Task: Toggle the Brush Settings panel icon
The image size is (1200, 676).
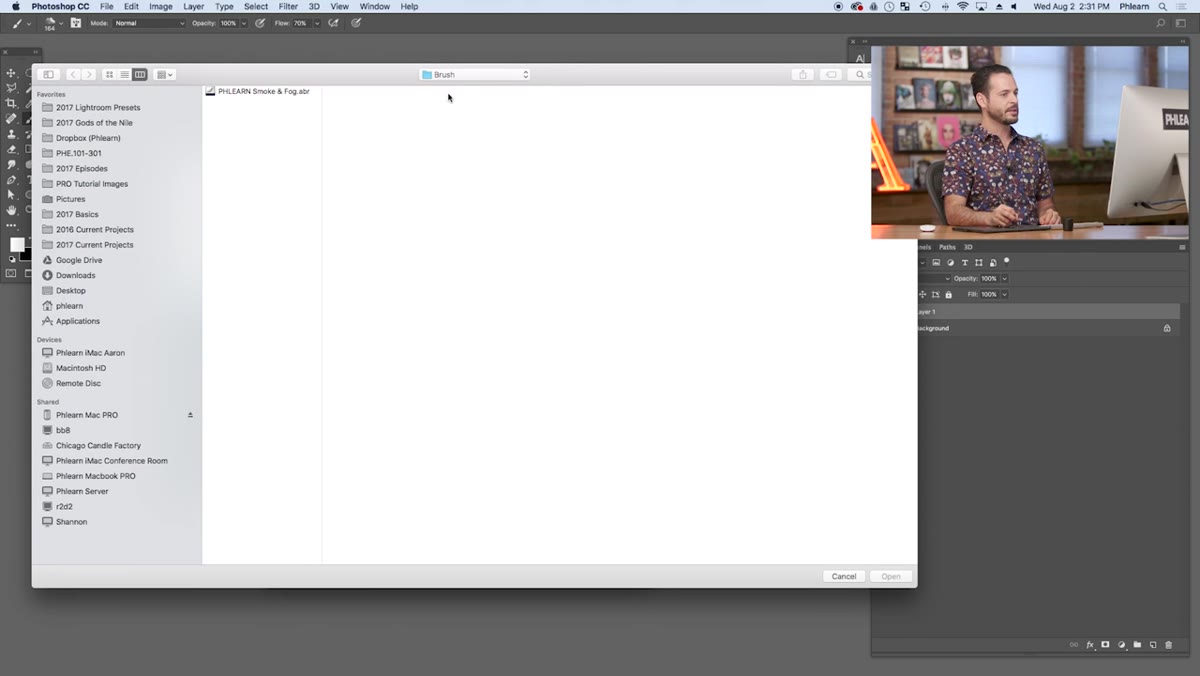Action: 76,23
